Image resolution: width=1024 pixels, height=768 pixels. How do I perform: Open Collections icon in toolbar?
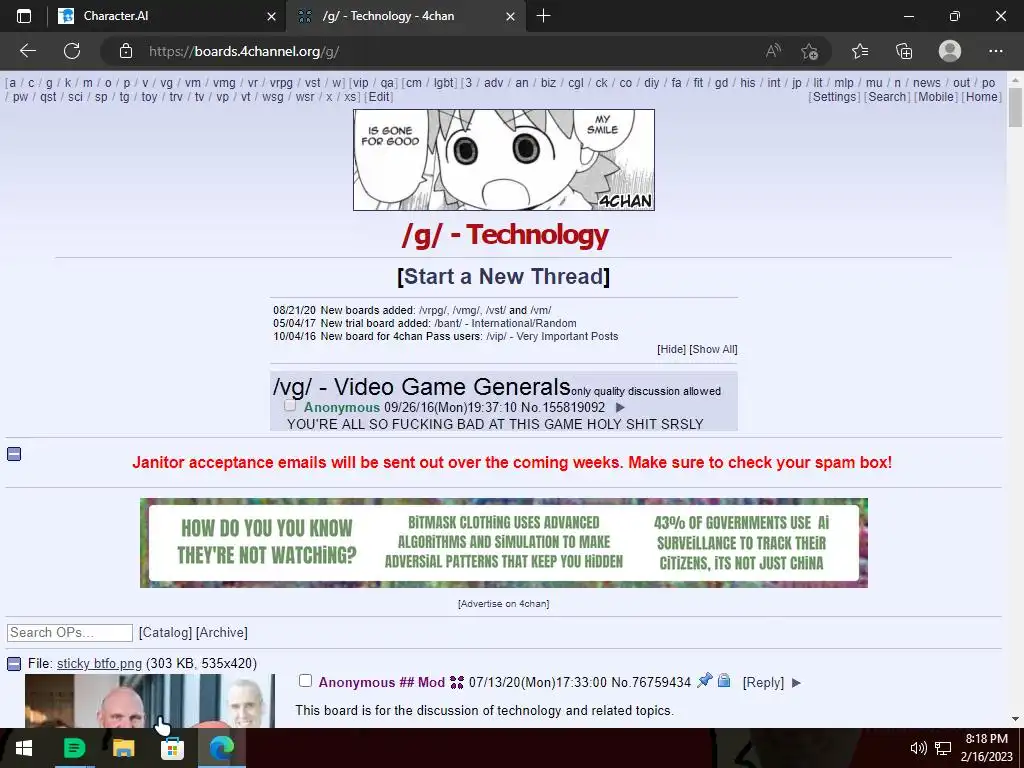(x=904, y=51)
